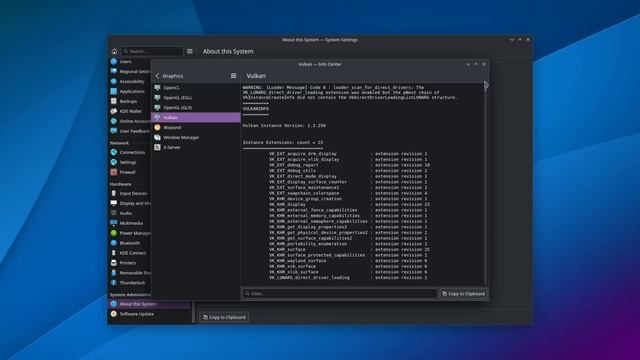Open Users settings in sidebar
The width and height of the screenshot is (640, 360).
130,62
